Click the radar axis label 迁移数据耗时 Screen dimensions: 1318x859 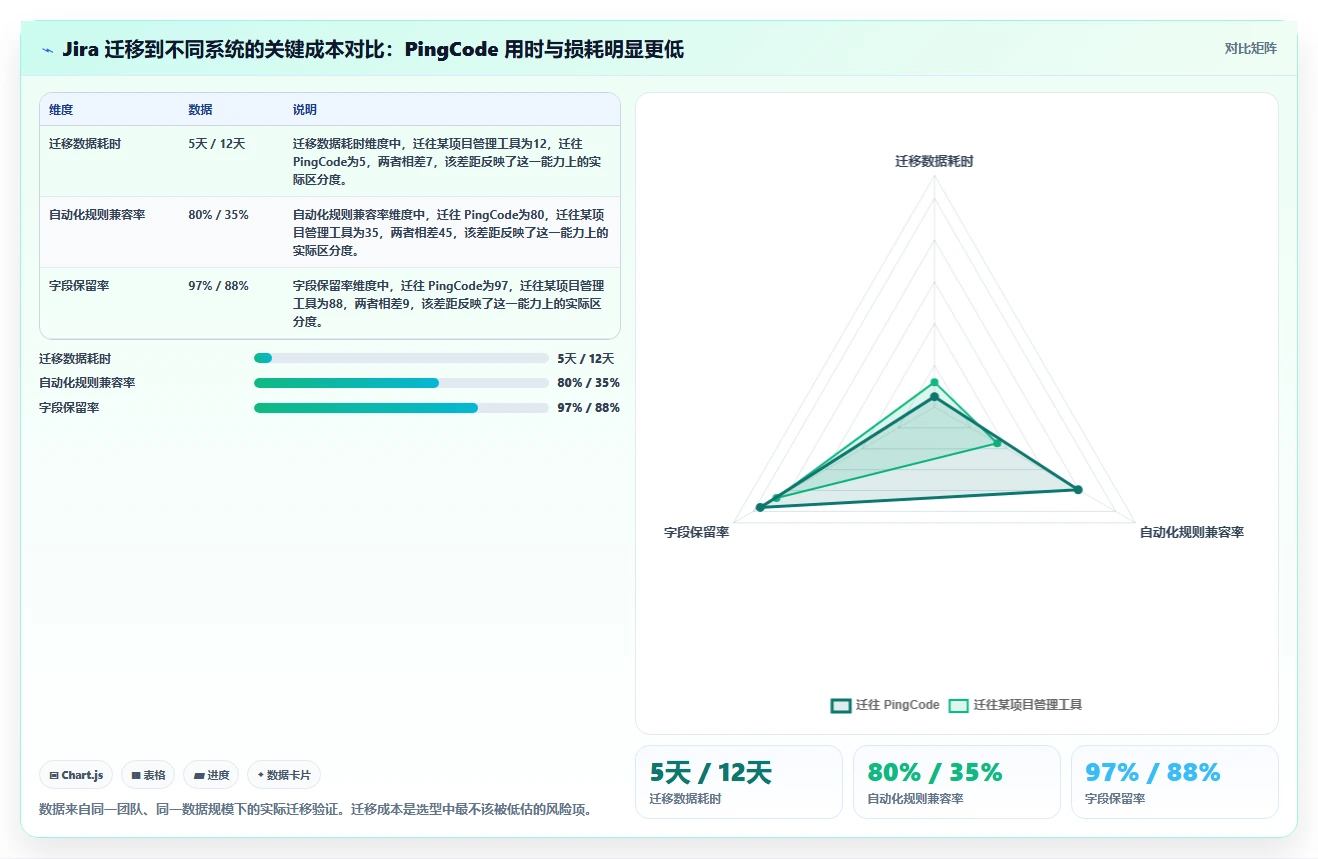tap(934, 161)
